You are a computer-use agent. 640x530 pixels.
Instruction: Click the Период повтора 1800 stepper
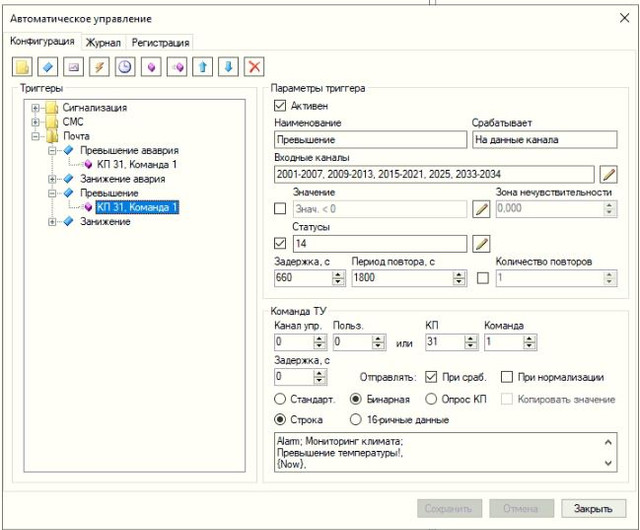(x=409, y=278)
